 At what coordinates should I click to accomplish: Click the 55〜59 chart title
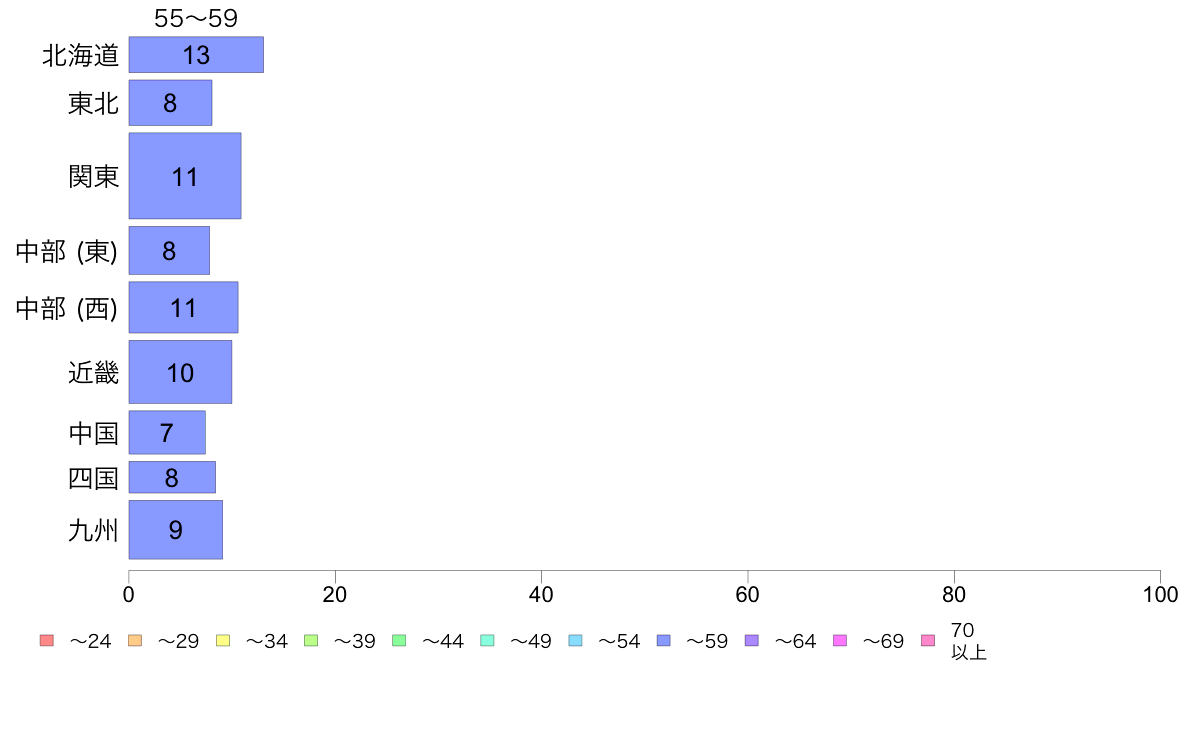click(x=196, y=18)
